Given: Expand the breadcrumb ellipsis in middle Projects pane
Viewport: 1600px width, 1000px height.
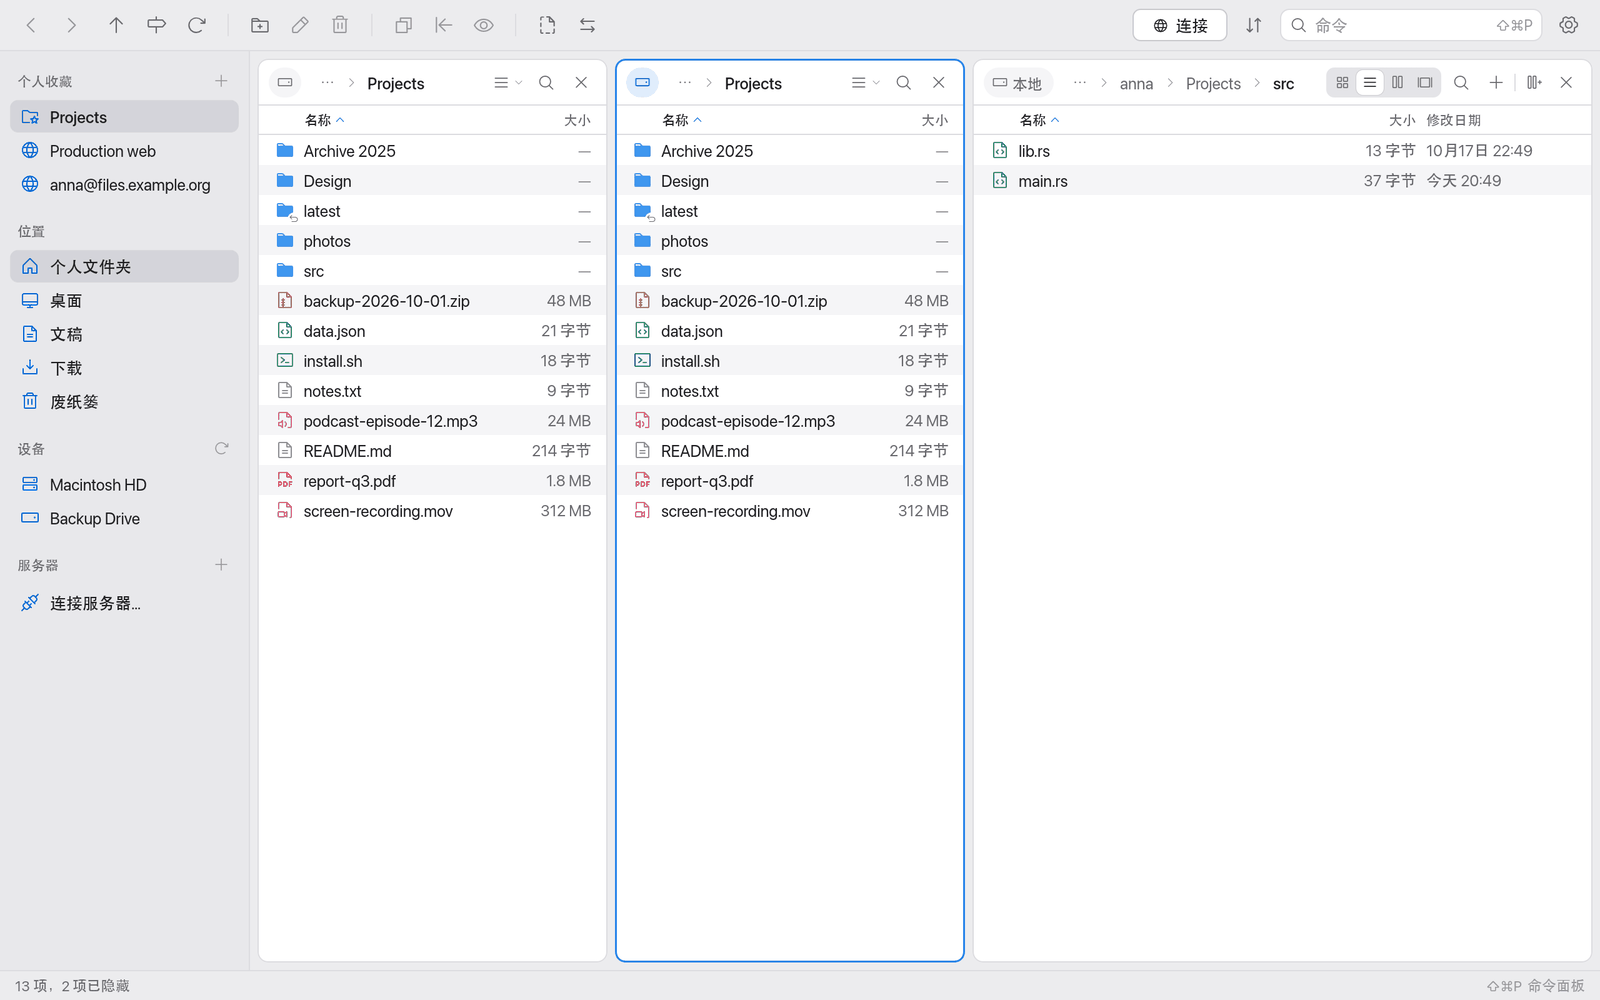Looking at the screenshot, I should [x=685, y=83].
